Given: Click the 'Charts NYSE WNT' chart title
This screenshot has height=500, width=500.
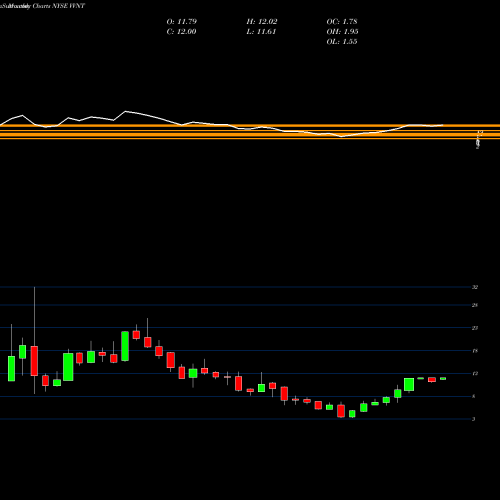Looking at the screenshot, I should point(59,6).
